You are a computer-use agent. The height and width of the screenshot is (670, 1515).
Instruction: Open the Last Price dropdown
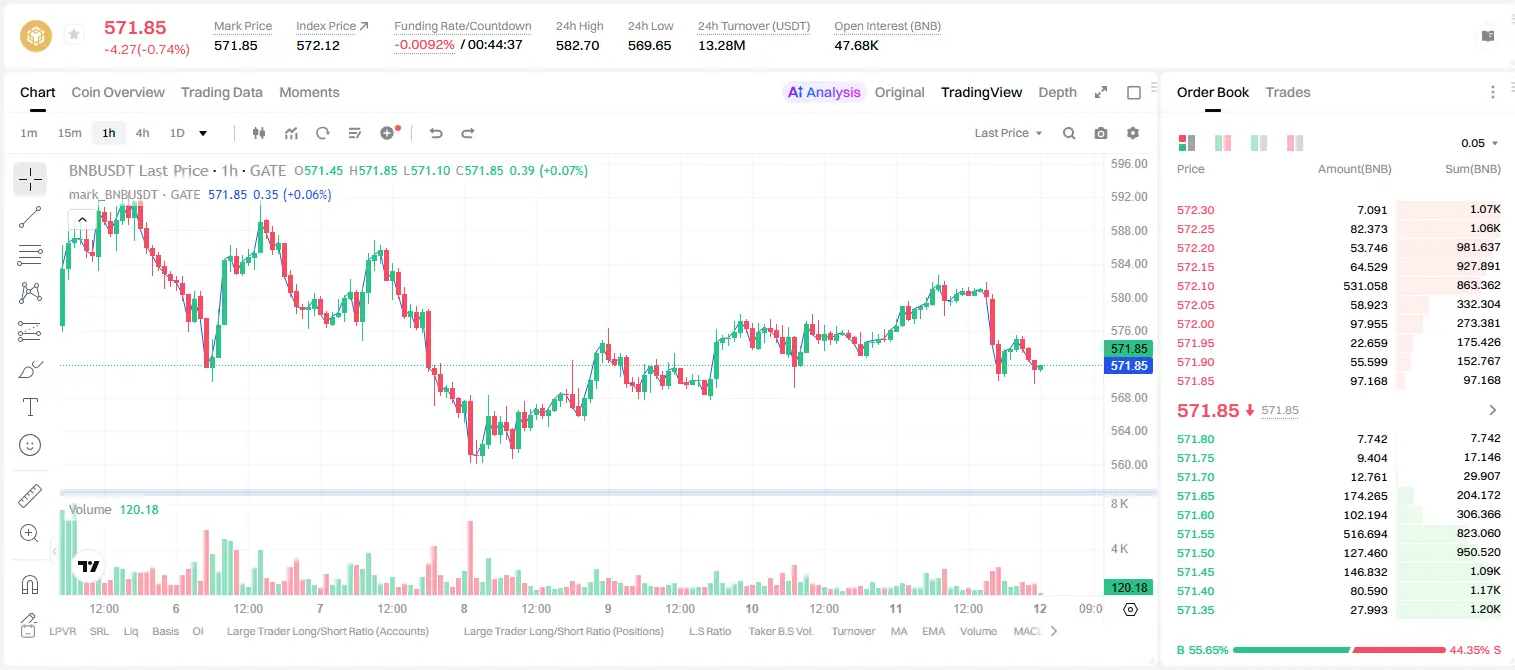[1008, 133]
